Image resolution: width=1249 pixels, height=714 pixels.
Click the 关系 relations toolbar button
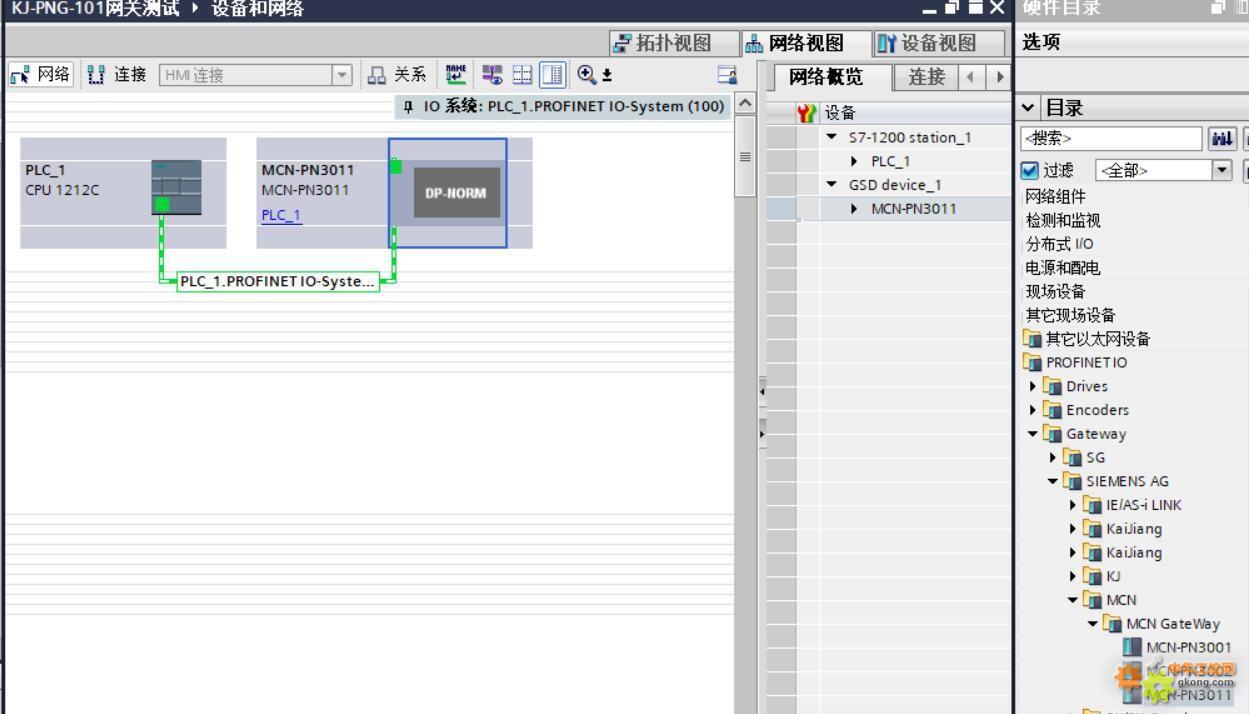[397, 75]
